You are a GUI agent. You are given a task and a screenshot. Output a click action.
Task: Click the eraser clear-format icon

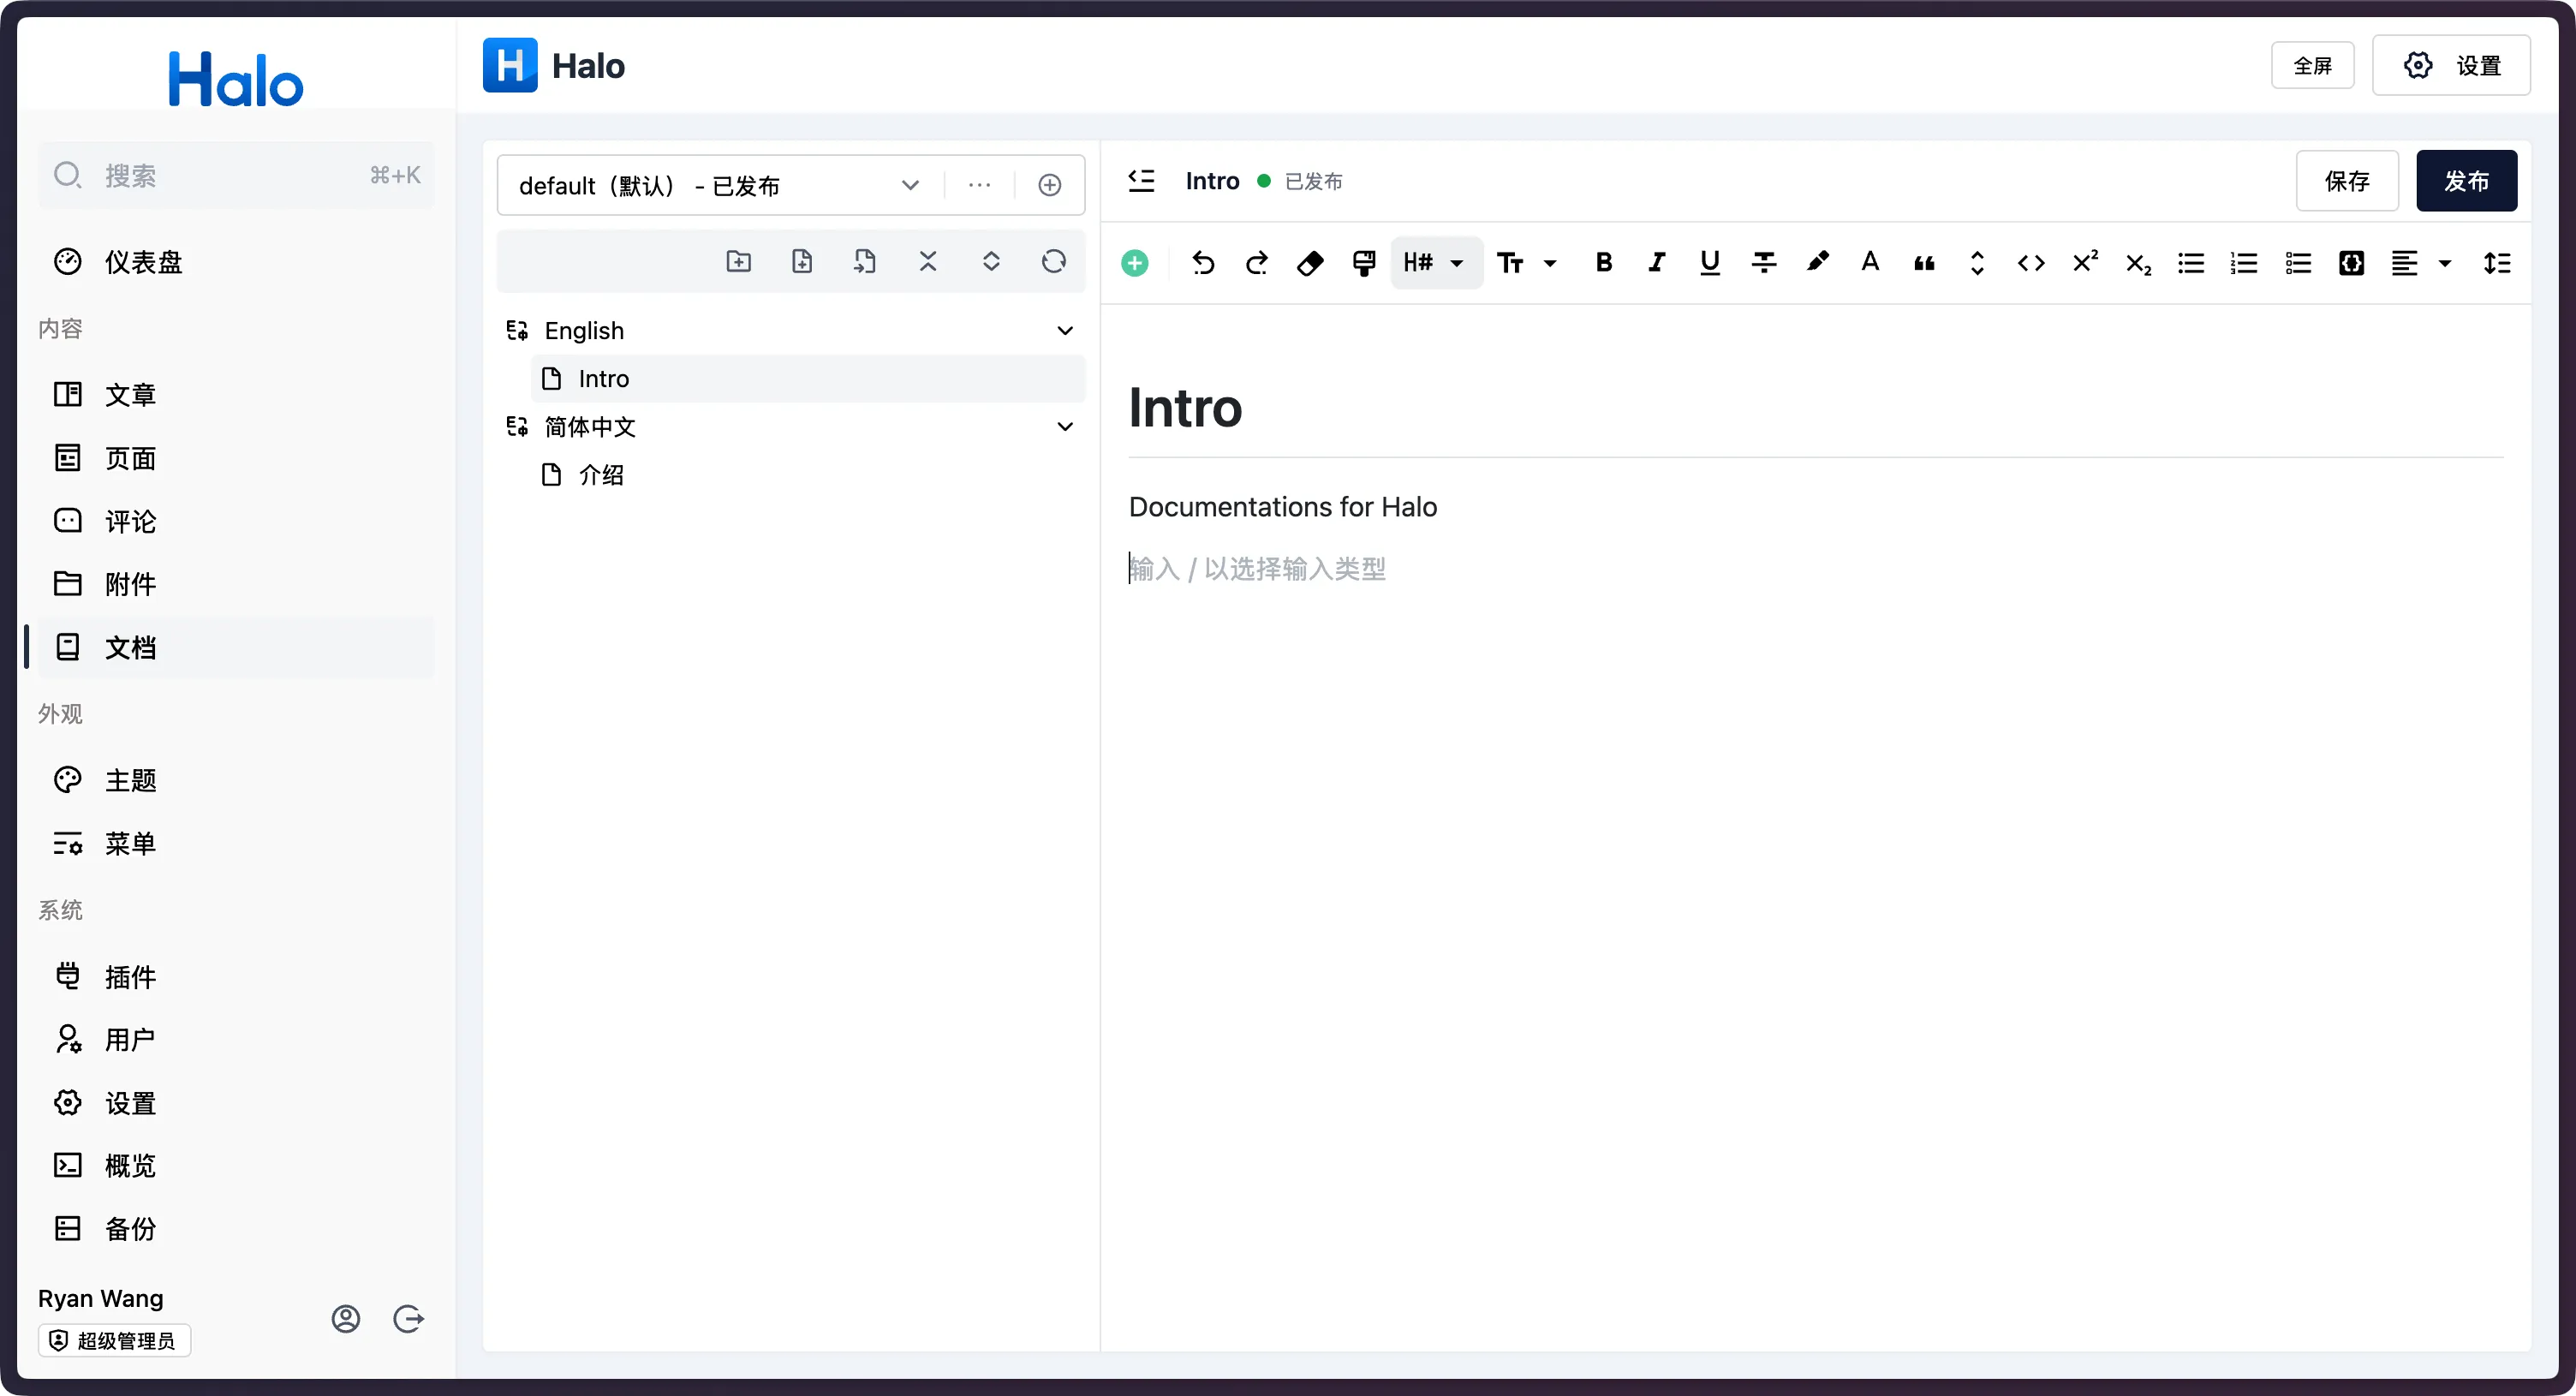tap(1309, 263)
